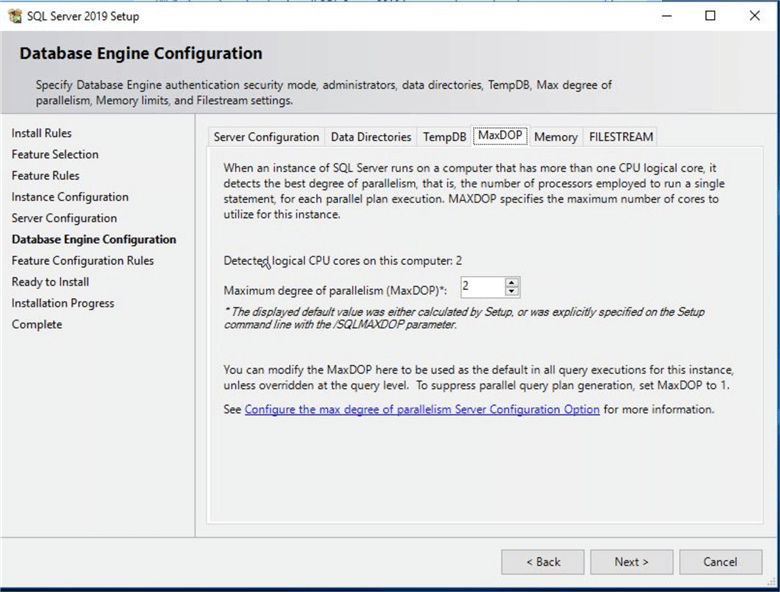Viewport: 780px width, 592px height.
Task: Switch to the Server Configuration tab
Action: [x=266, y=137]
